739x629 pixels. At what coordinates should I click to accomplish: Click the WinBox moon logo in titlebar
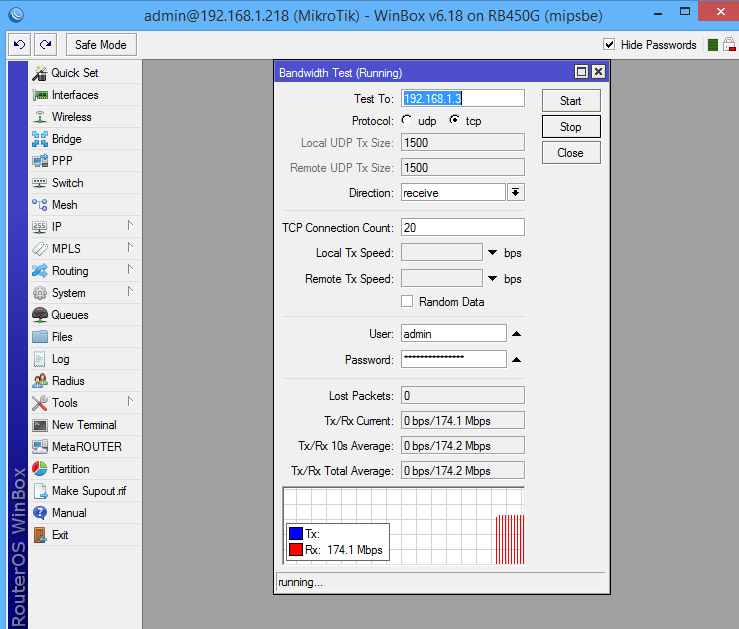click(x=16, y=15)
